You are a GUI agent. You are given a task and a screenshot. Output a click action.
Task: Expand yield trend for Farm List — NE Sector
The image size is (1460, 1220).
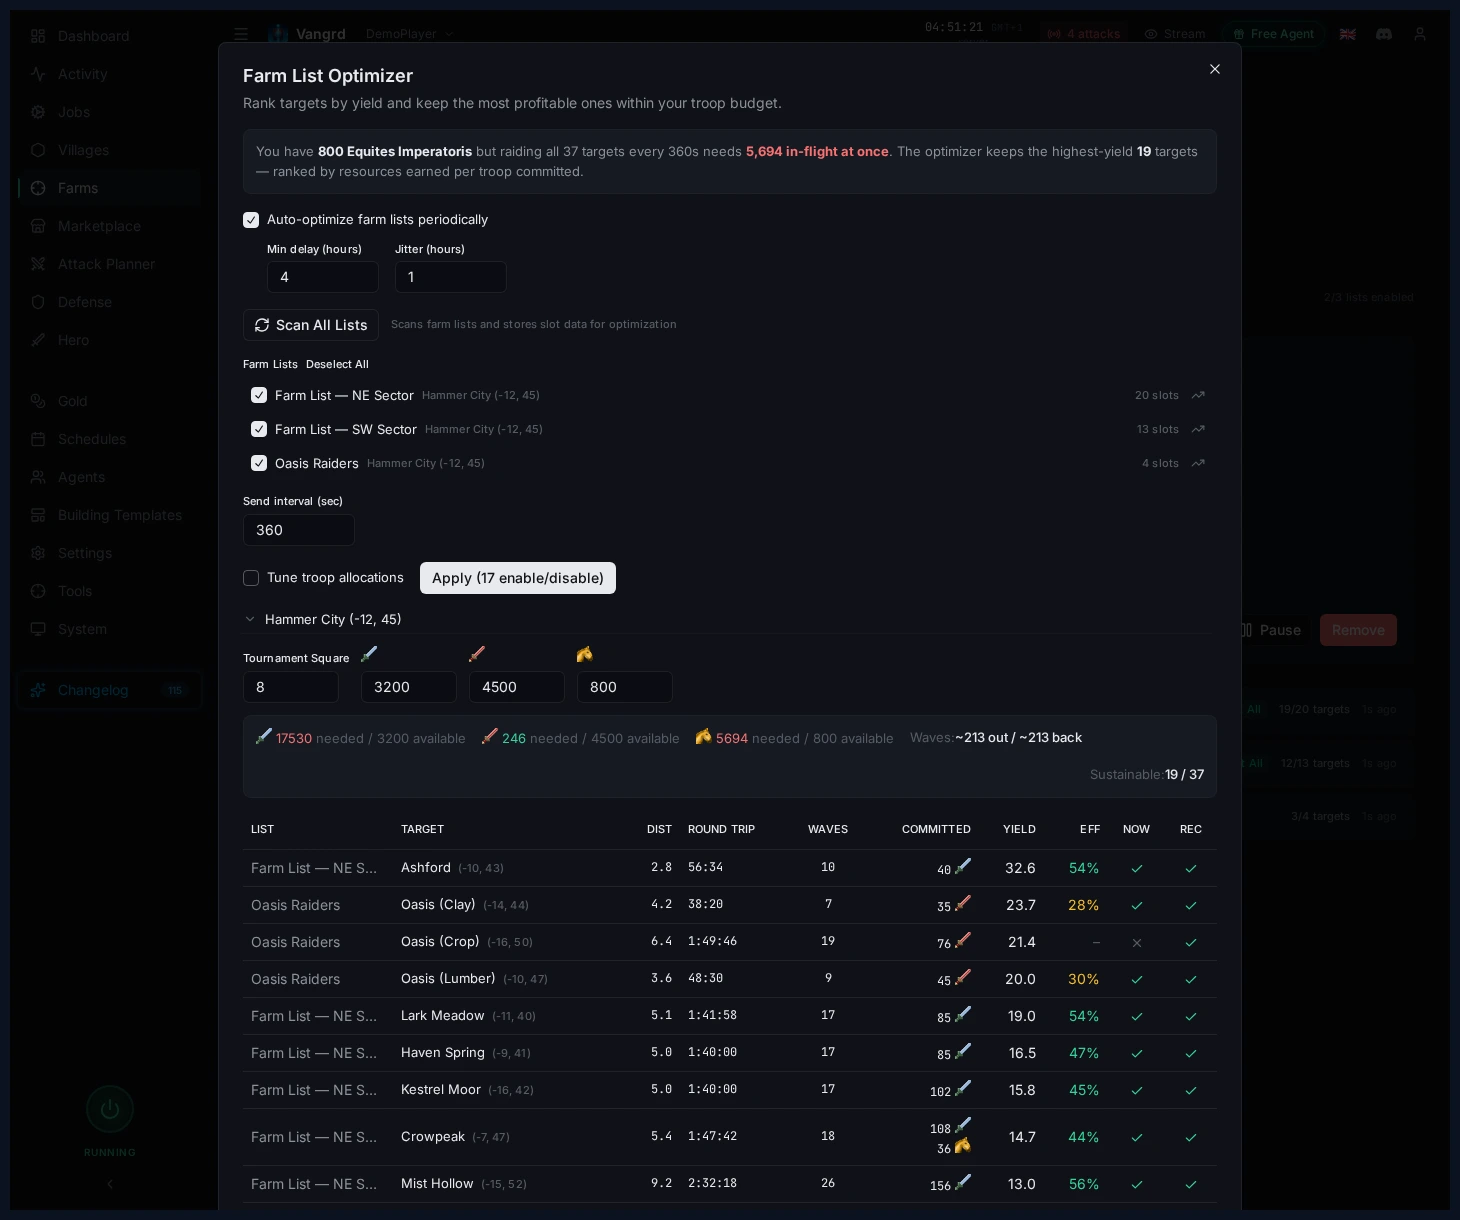[1197, 395]
